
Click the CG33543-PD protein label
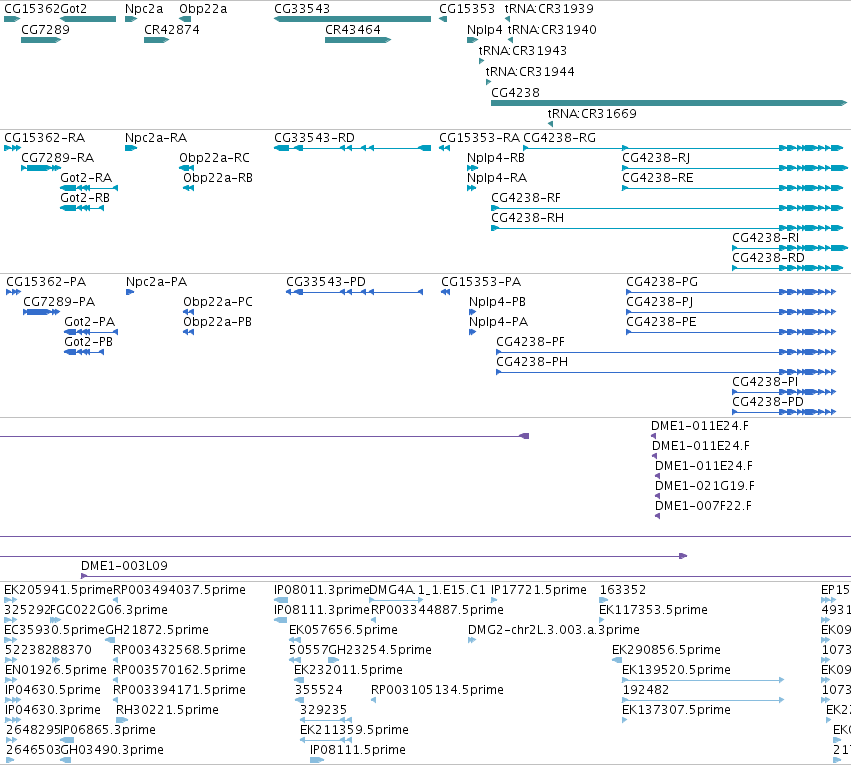pos(326,282)
